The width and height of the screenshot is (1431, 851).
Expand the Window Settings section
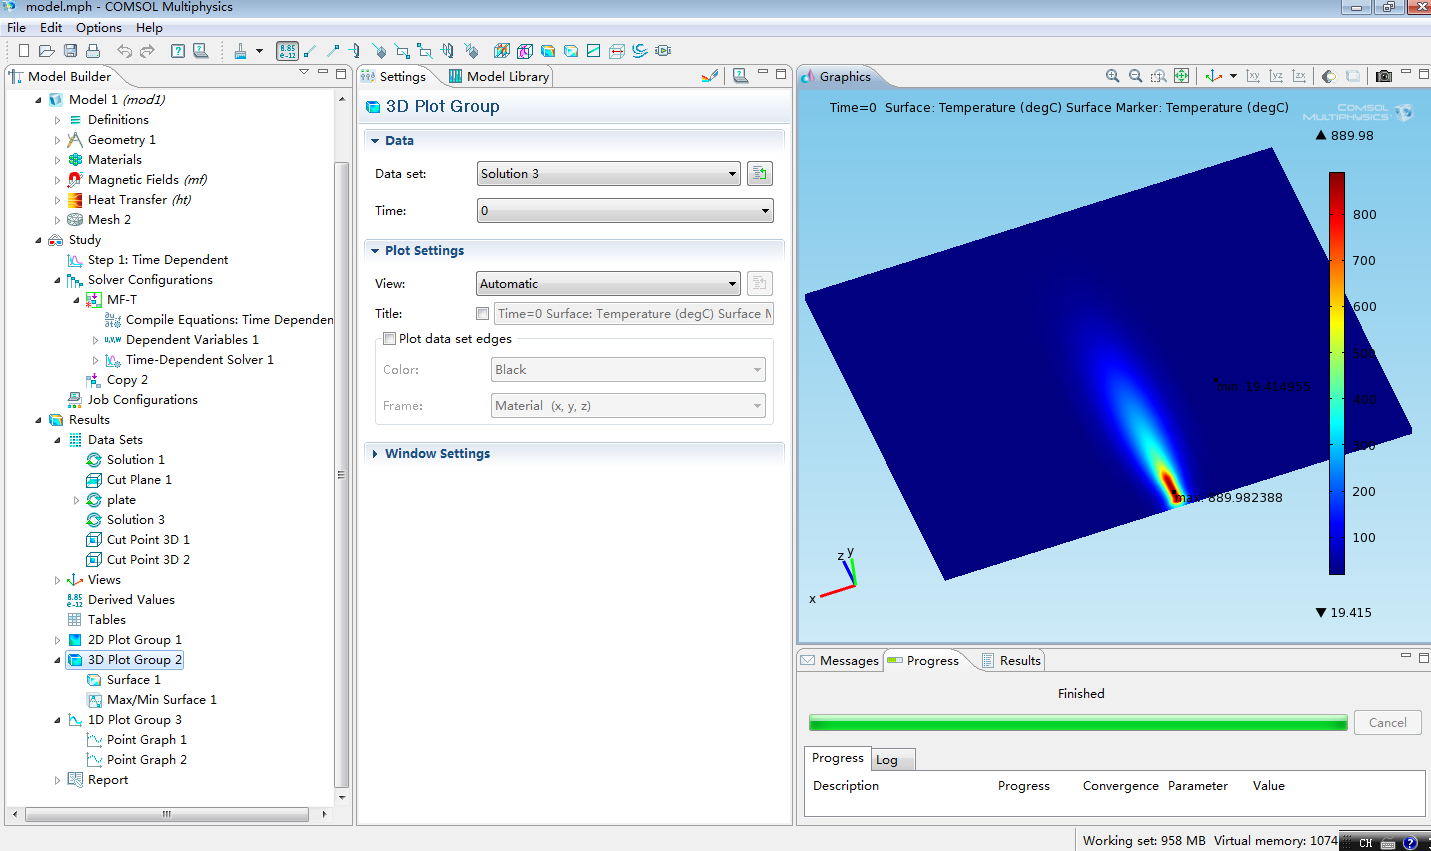pyautogui.click(x=437, y=454)
